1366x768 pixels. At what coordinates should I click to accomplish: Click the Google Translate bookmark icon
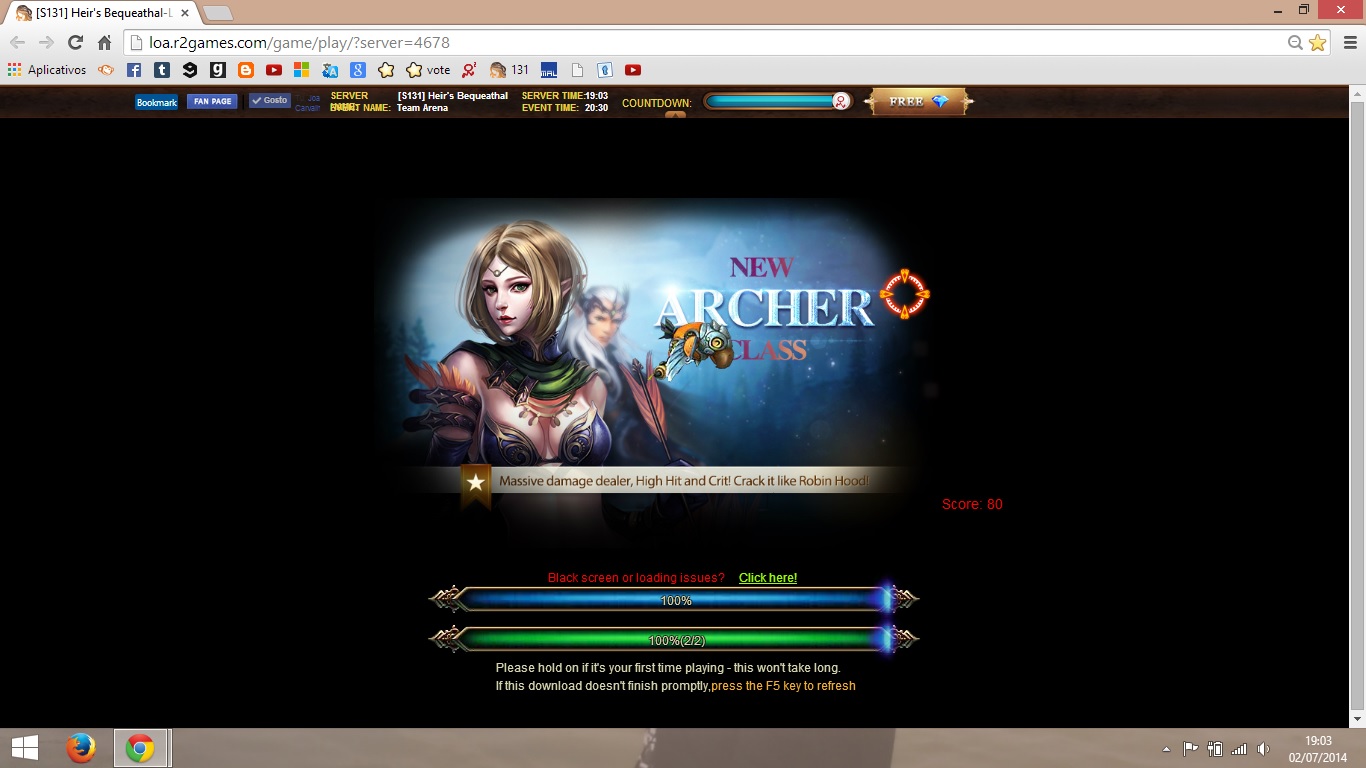point(330,70)
